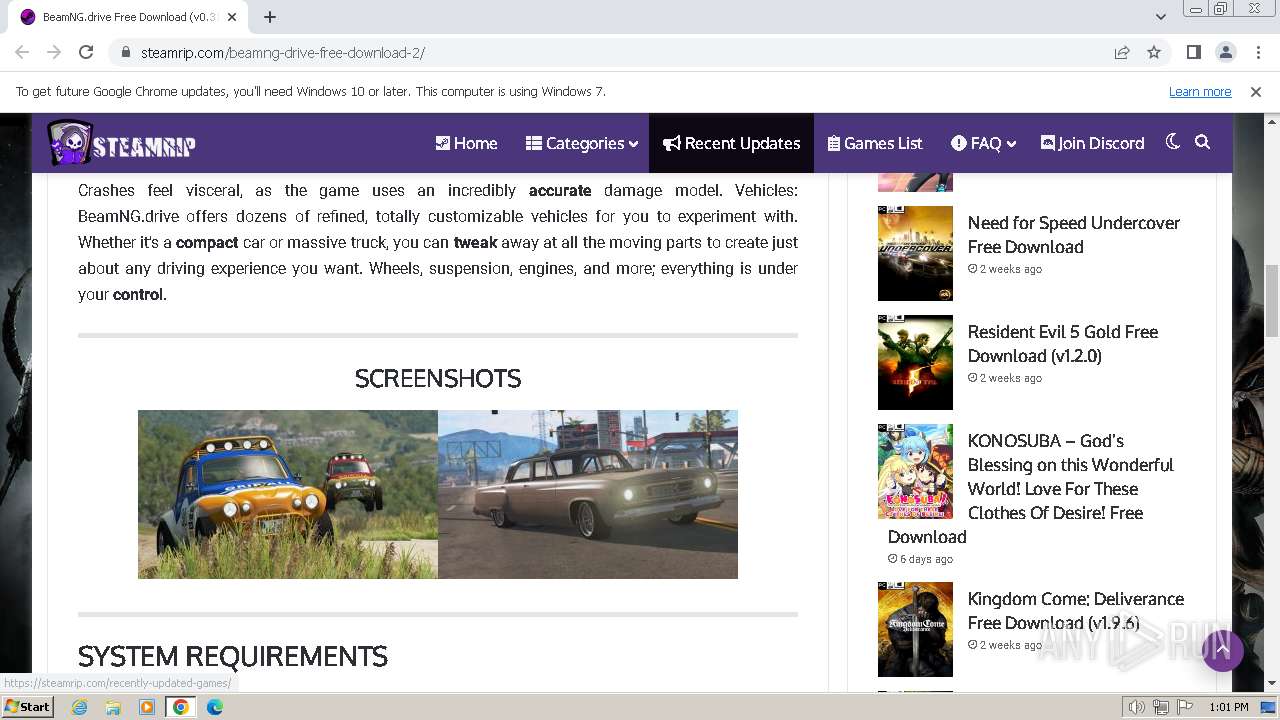This screenshot has height=720, width=1280.
Task: Open the Recent Updates page
Action: tap(731, 143)
